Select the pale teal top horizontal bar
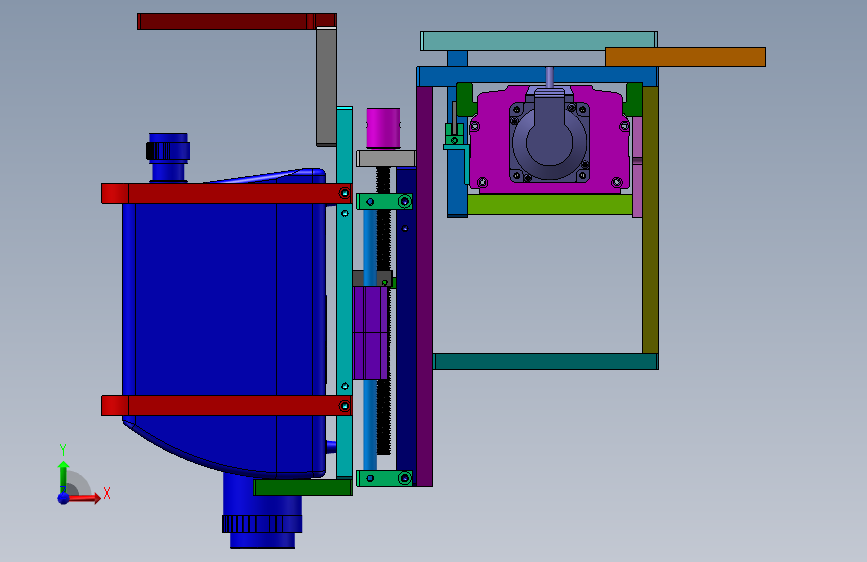867x562 pixels. (x=539, y=41)
